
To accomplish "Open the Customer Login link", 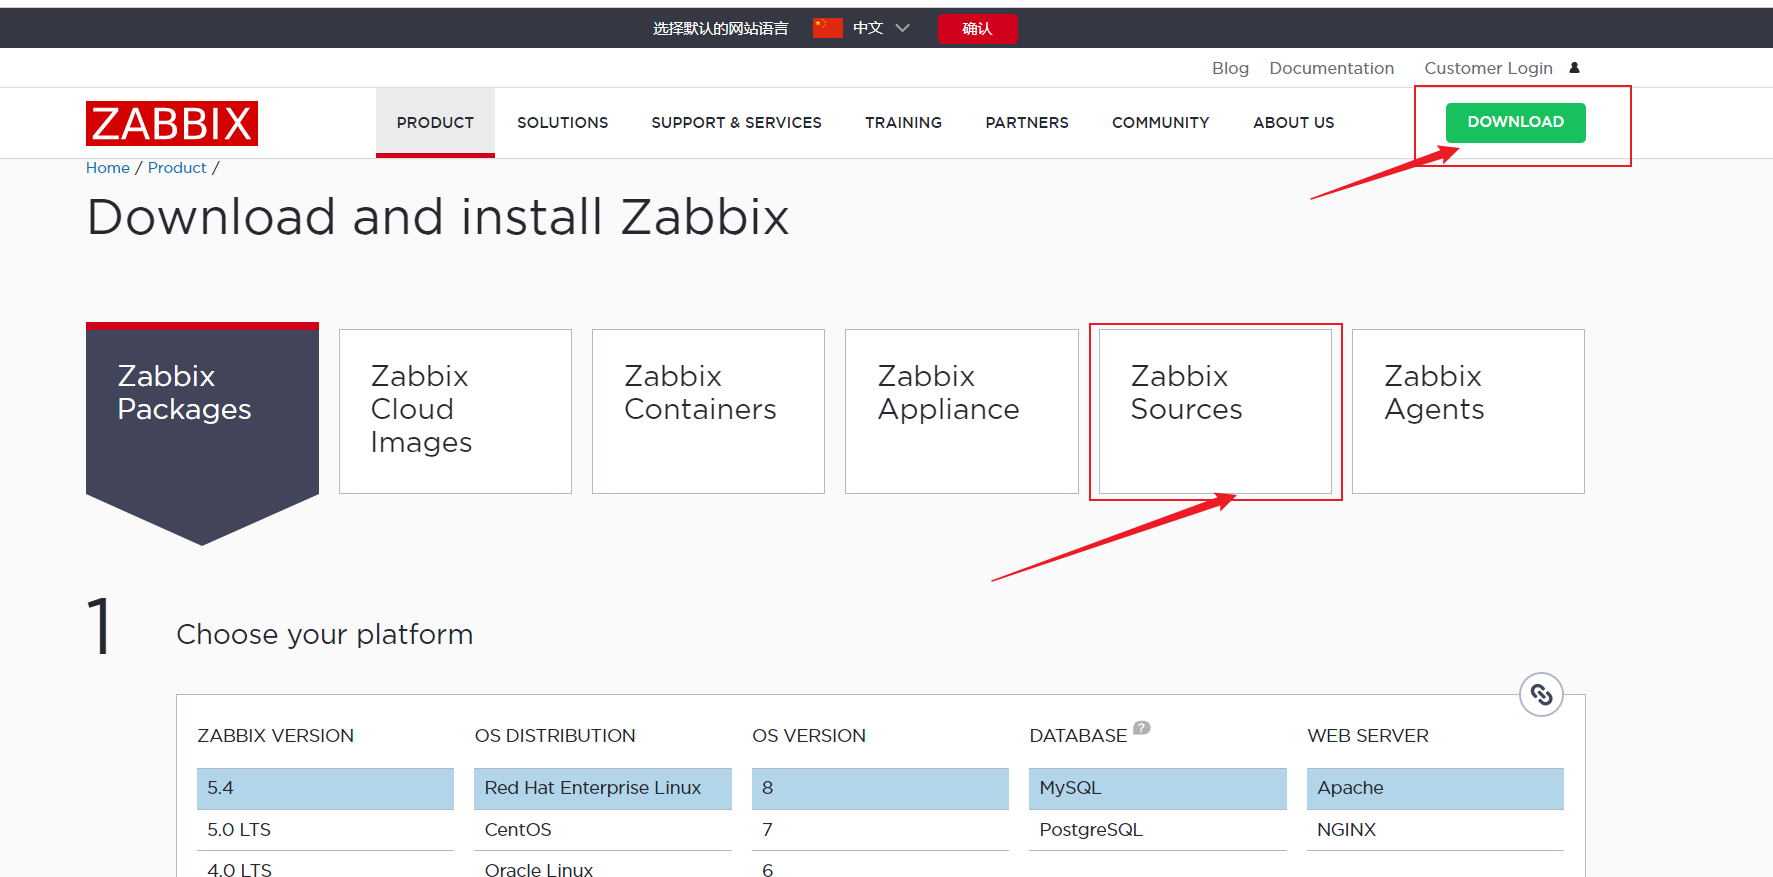I will point(1488,68).
